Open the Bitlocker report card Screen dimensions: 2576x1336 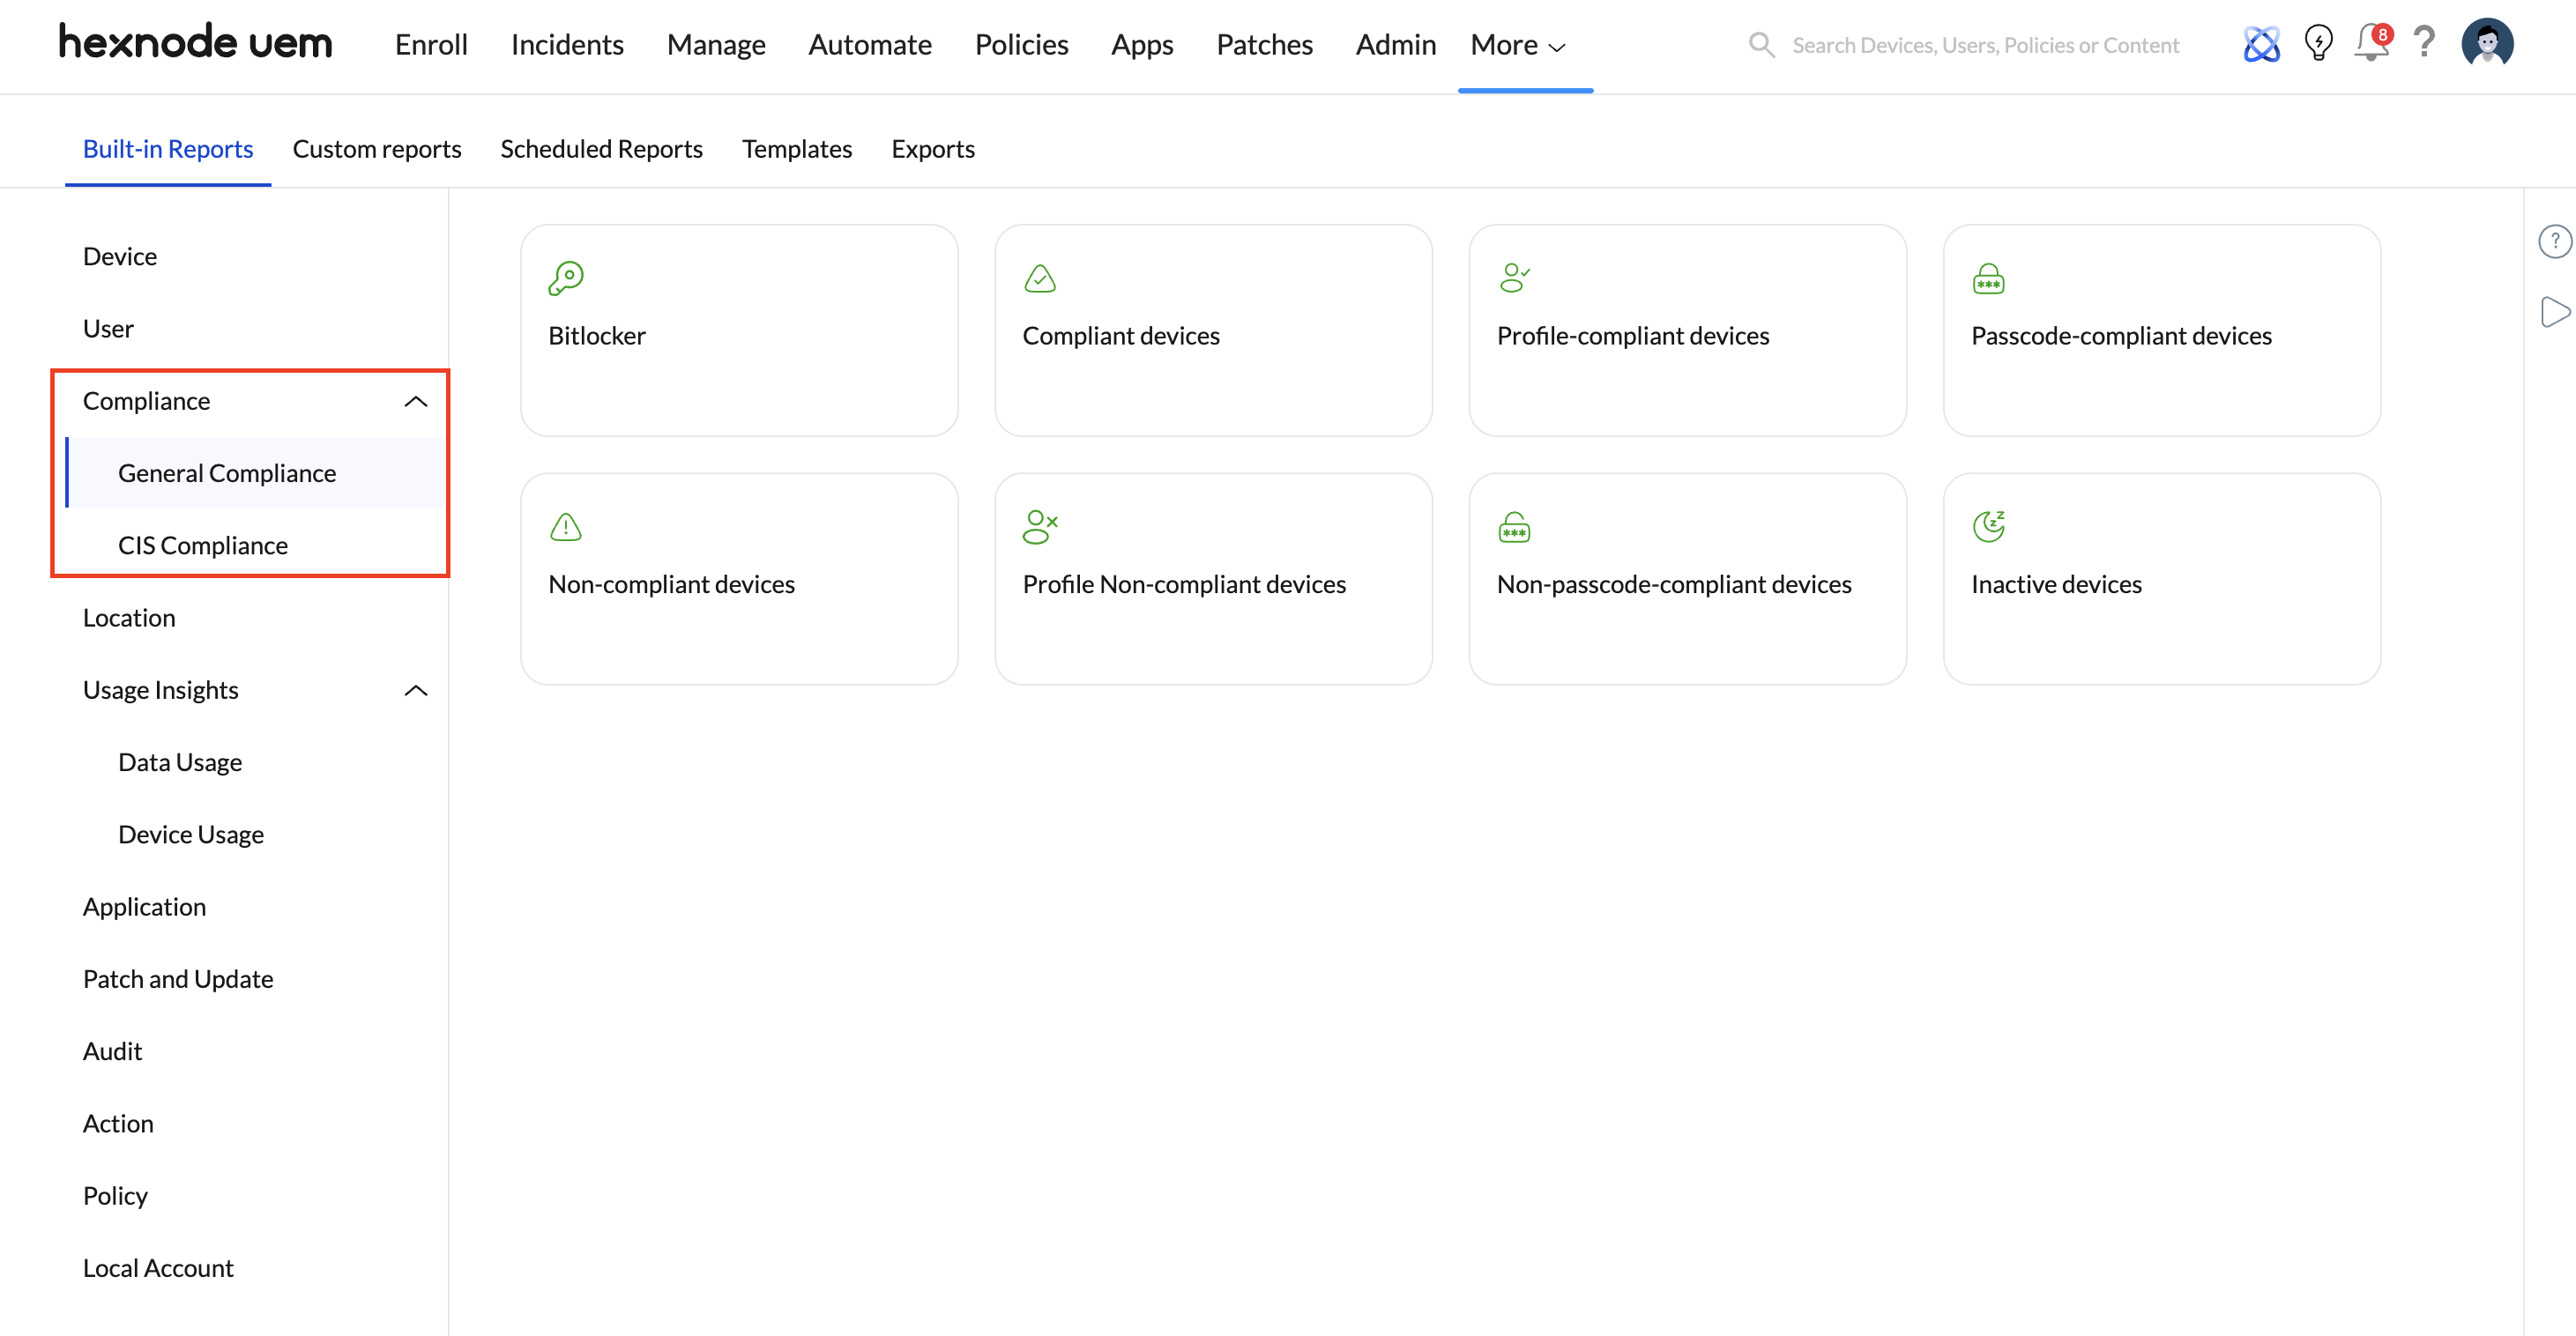point(739,330)
